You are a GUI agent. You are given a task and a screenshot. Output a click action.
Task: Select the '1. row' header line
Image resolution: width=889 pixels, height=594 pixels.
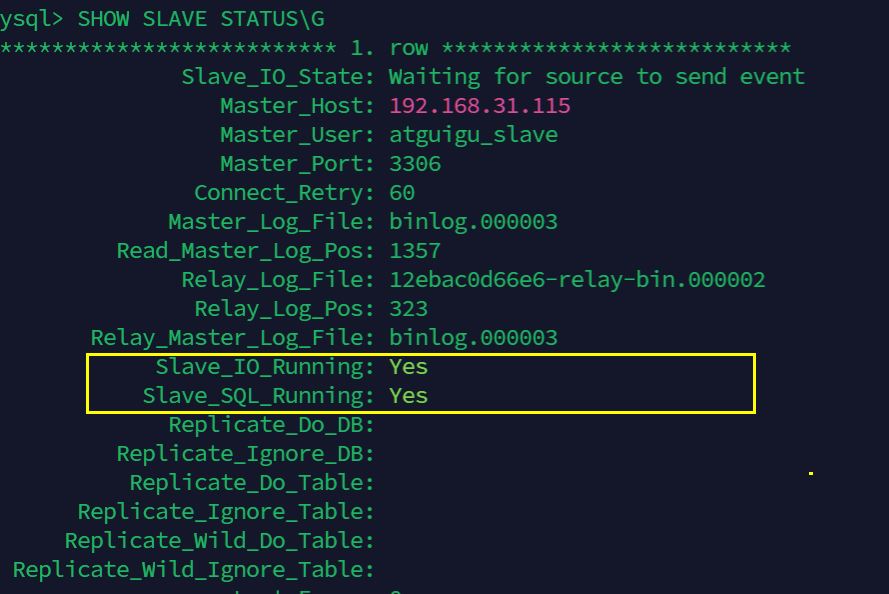coord(395,48)
